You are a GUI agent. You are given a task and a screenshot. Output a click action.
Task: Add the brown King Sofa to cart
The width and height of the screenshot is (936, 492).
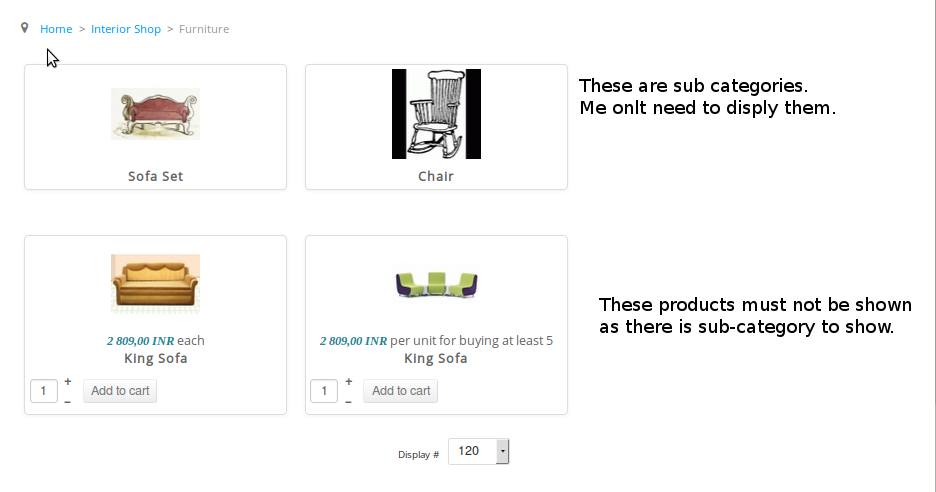click(120, 391)
